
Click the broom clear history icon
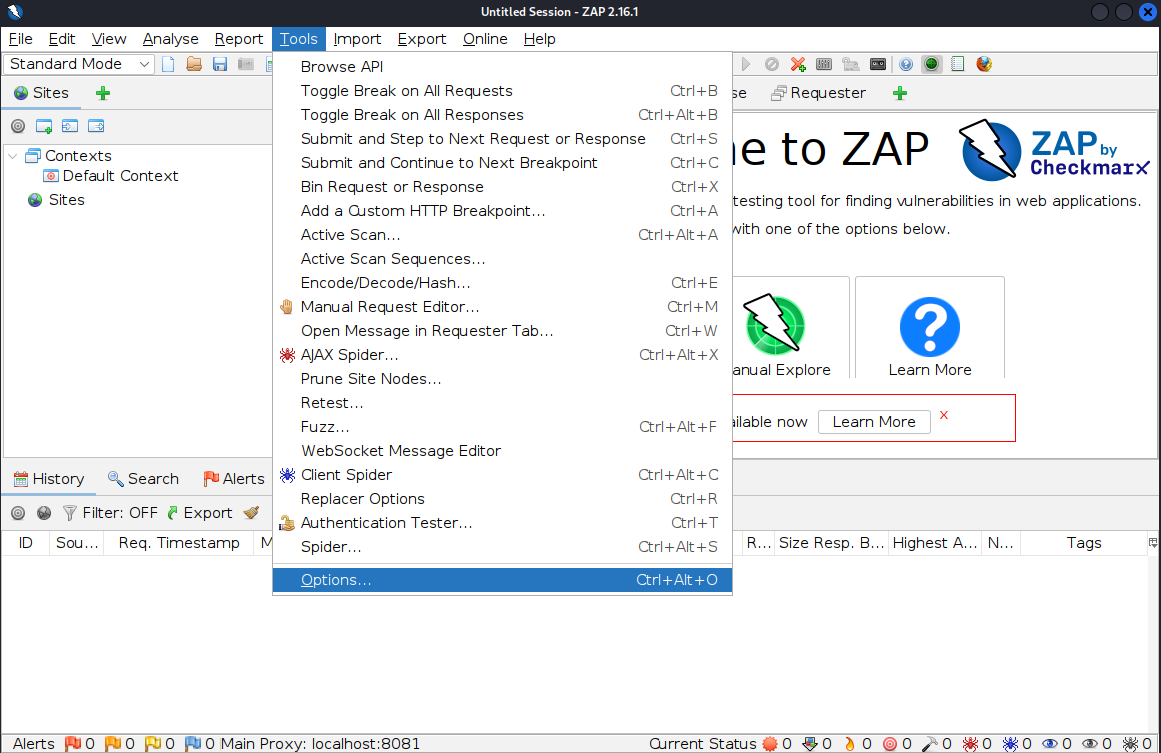pyautogui.click(x=252, y=512)
